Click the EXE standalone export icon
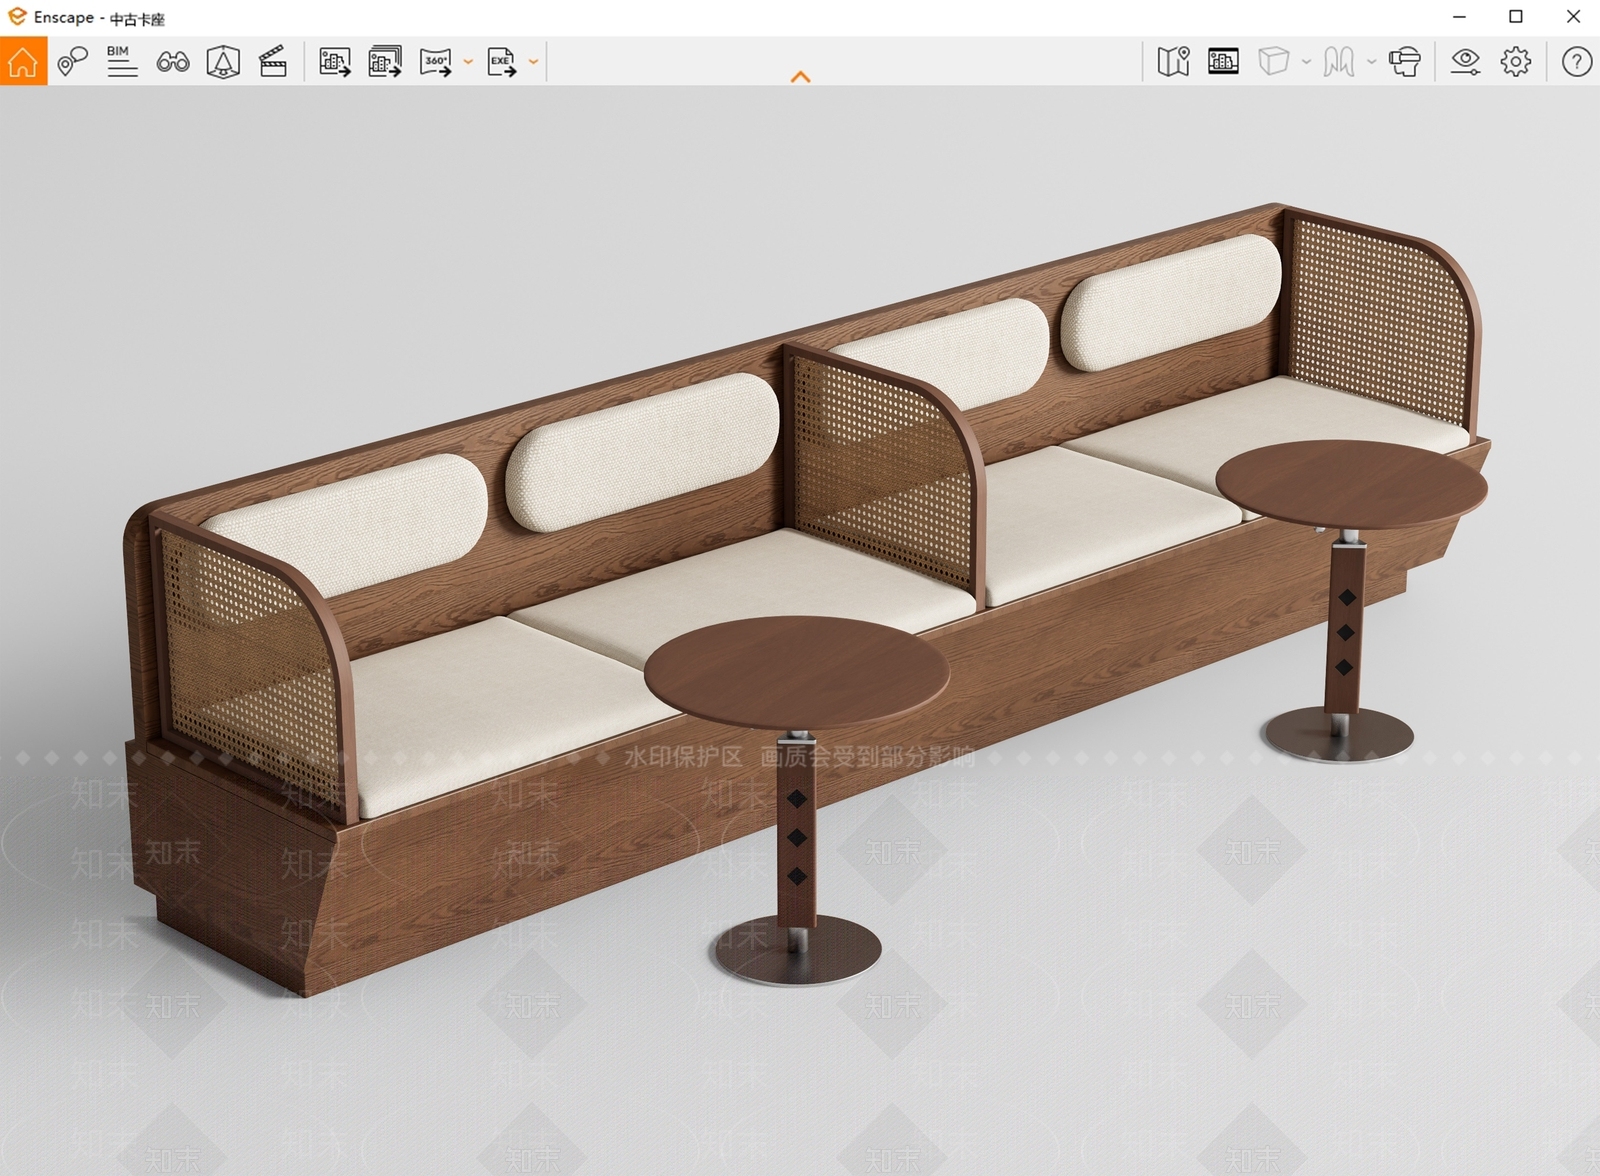Image resolution: width=1600 pixels, height=1176 pixels. [x=502, y=62]
